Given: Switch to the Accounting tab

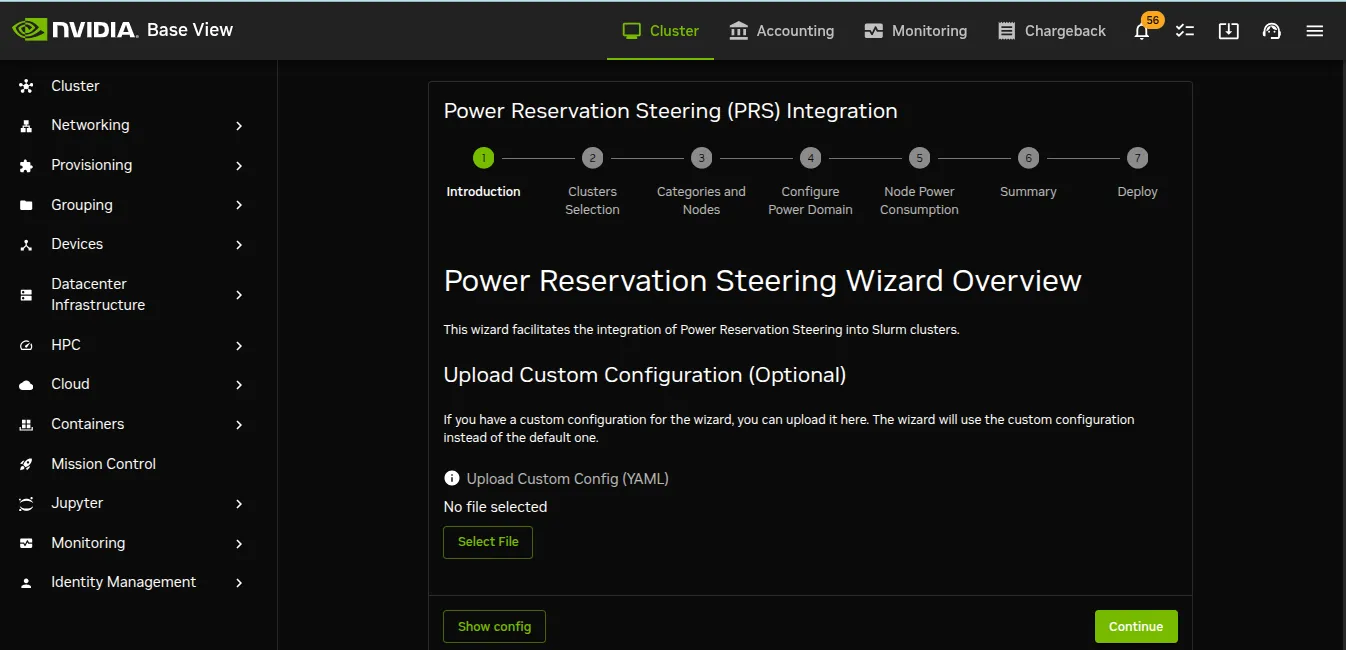Looking at the screenshot, I should coord(782,31).
